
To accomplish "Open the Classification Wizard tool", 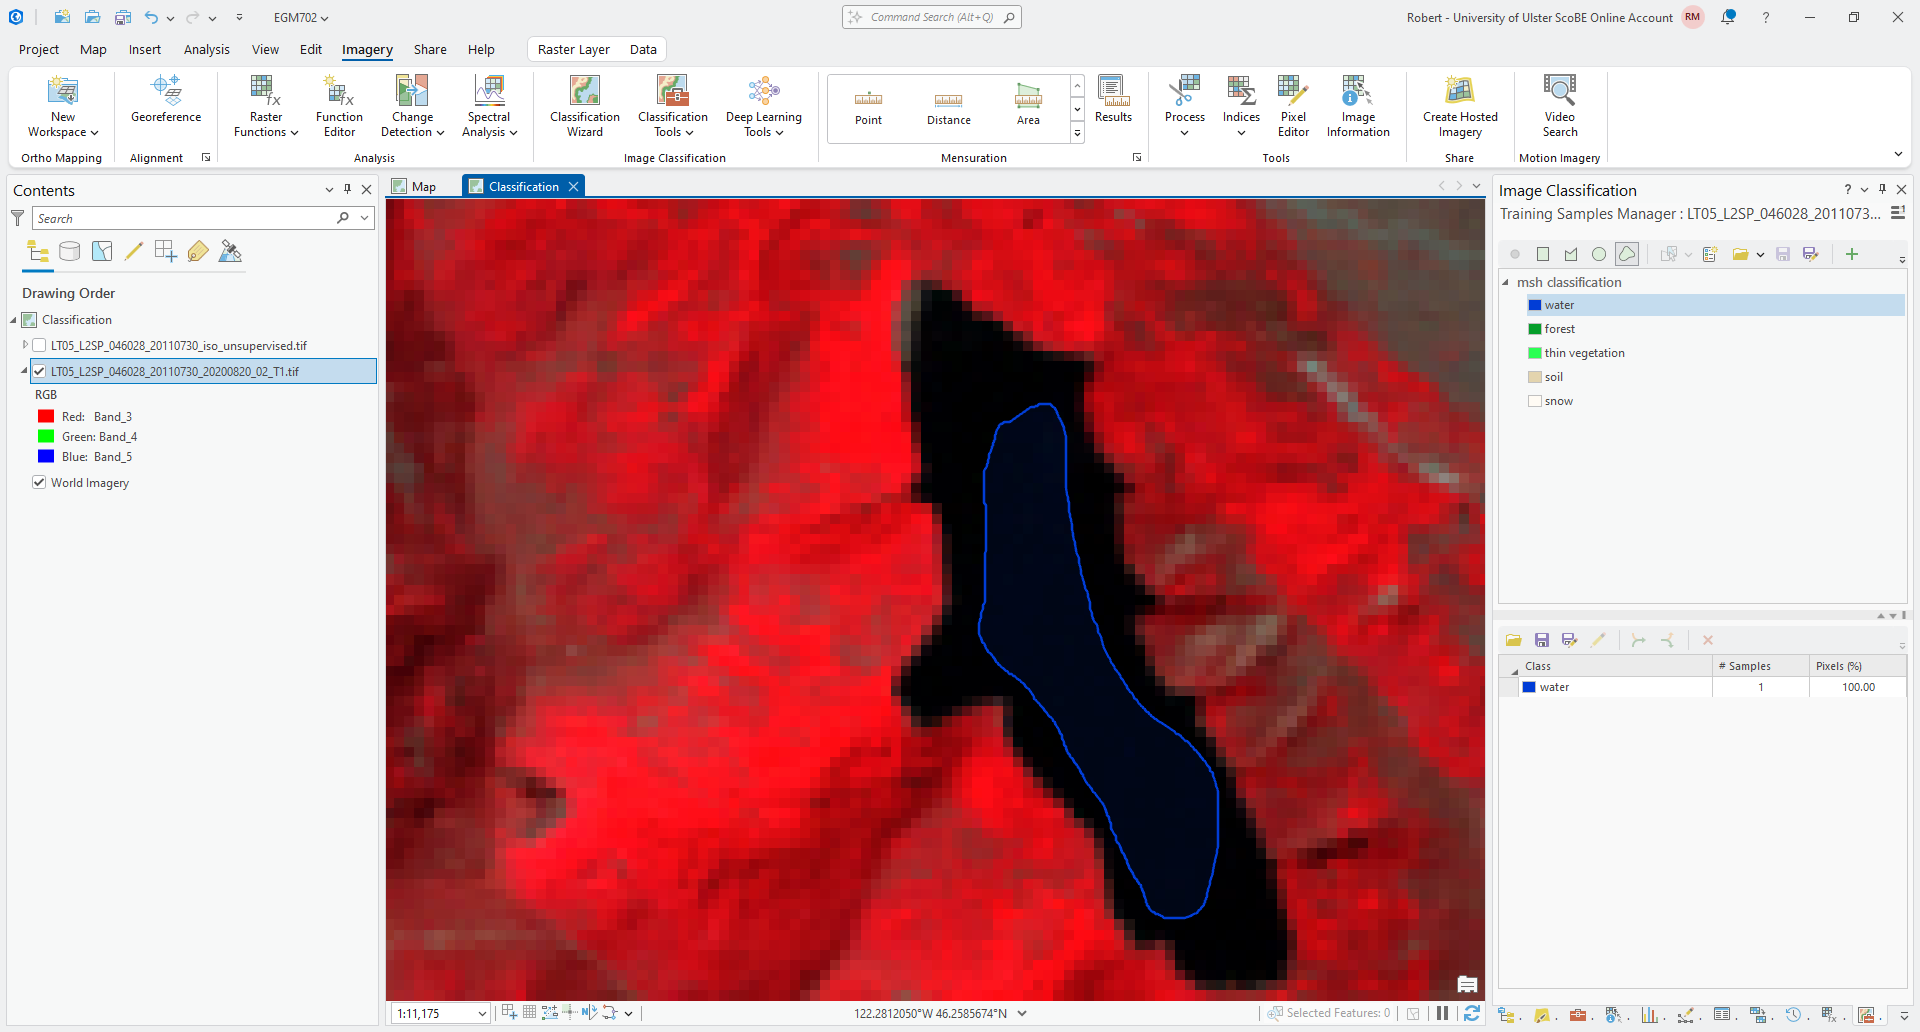I will point(584,105).
